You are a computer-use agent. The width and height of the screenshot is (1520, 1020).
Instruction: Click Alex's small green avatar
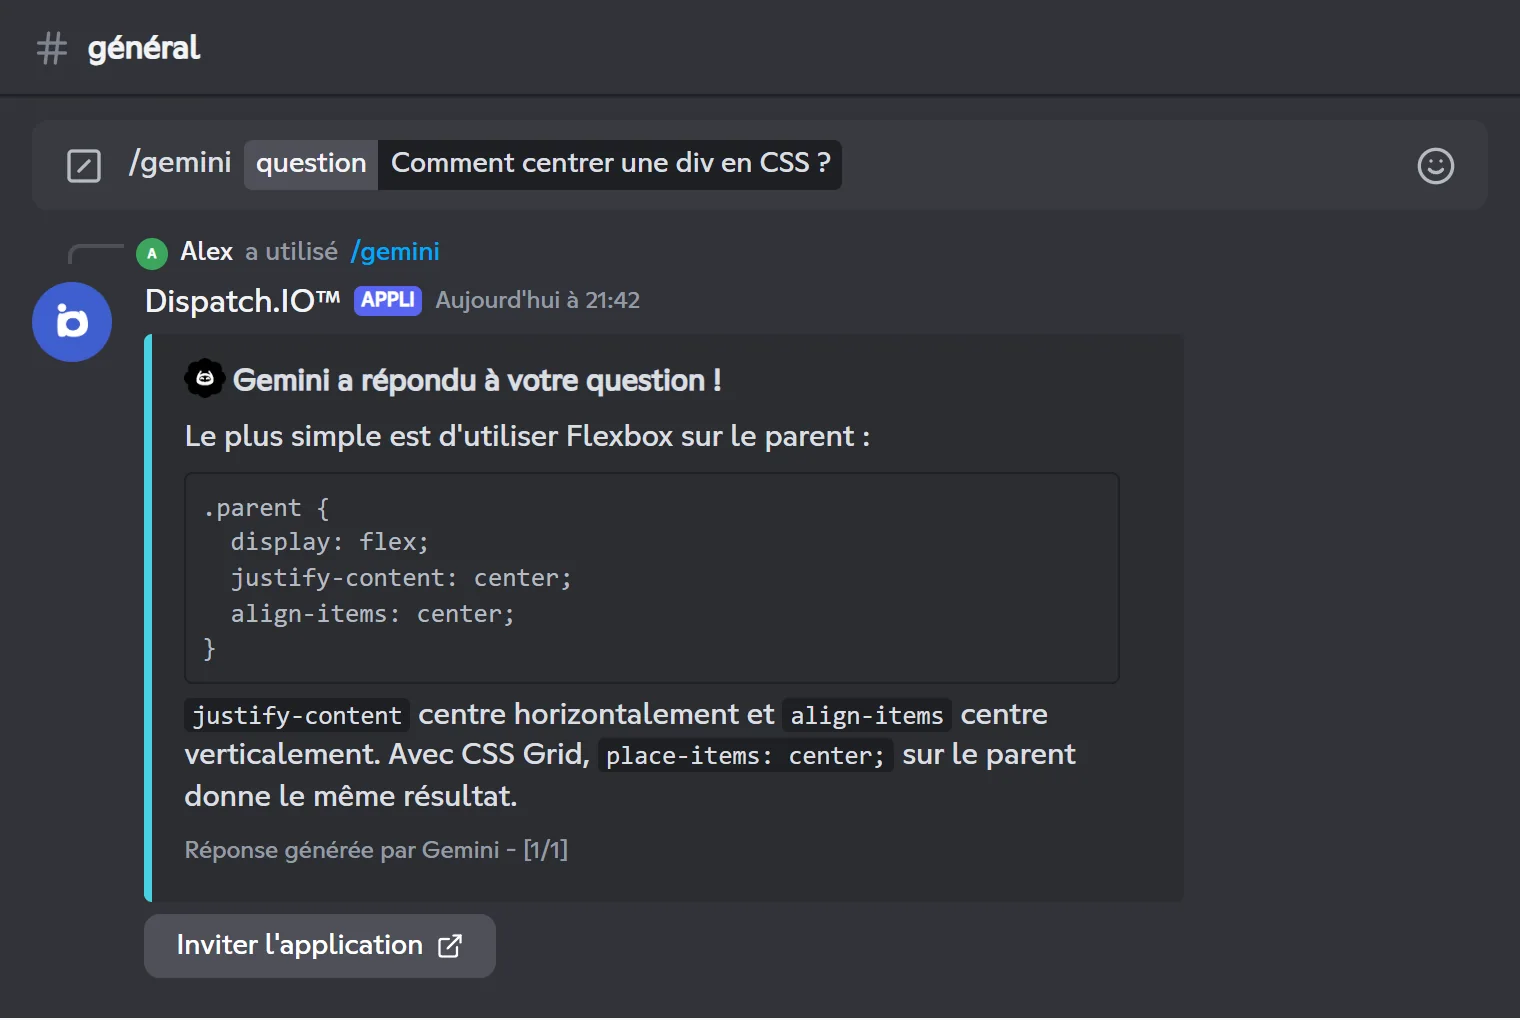coord(152,253)
